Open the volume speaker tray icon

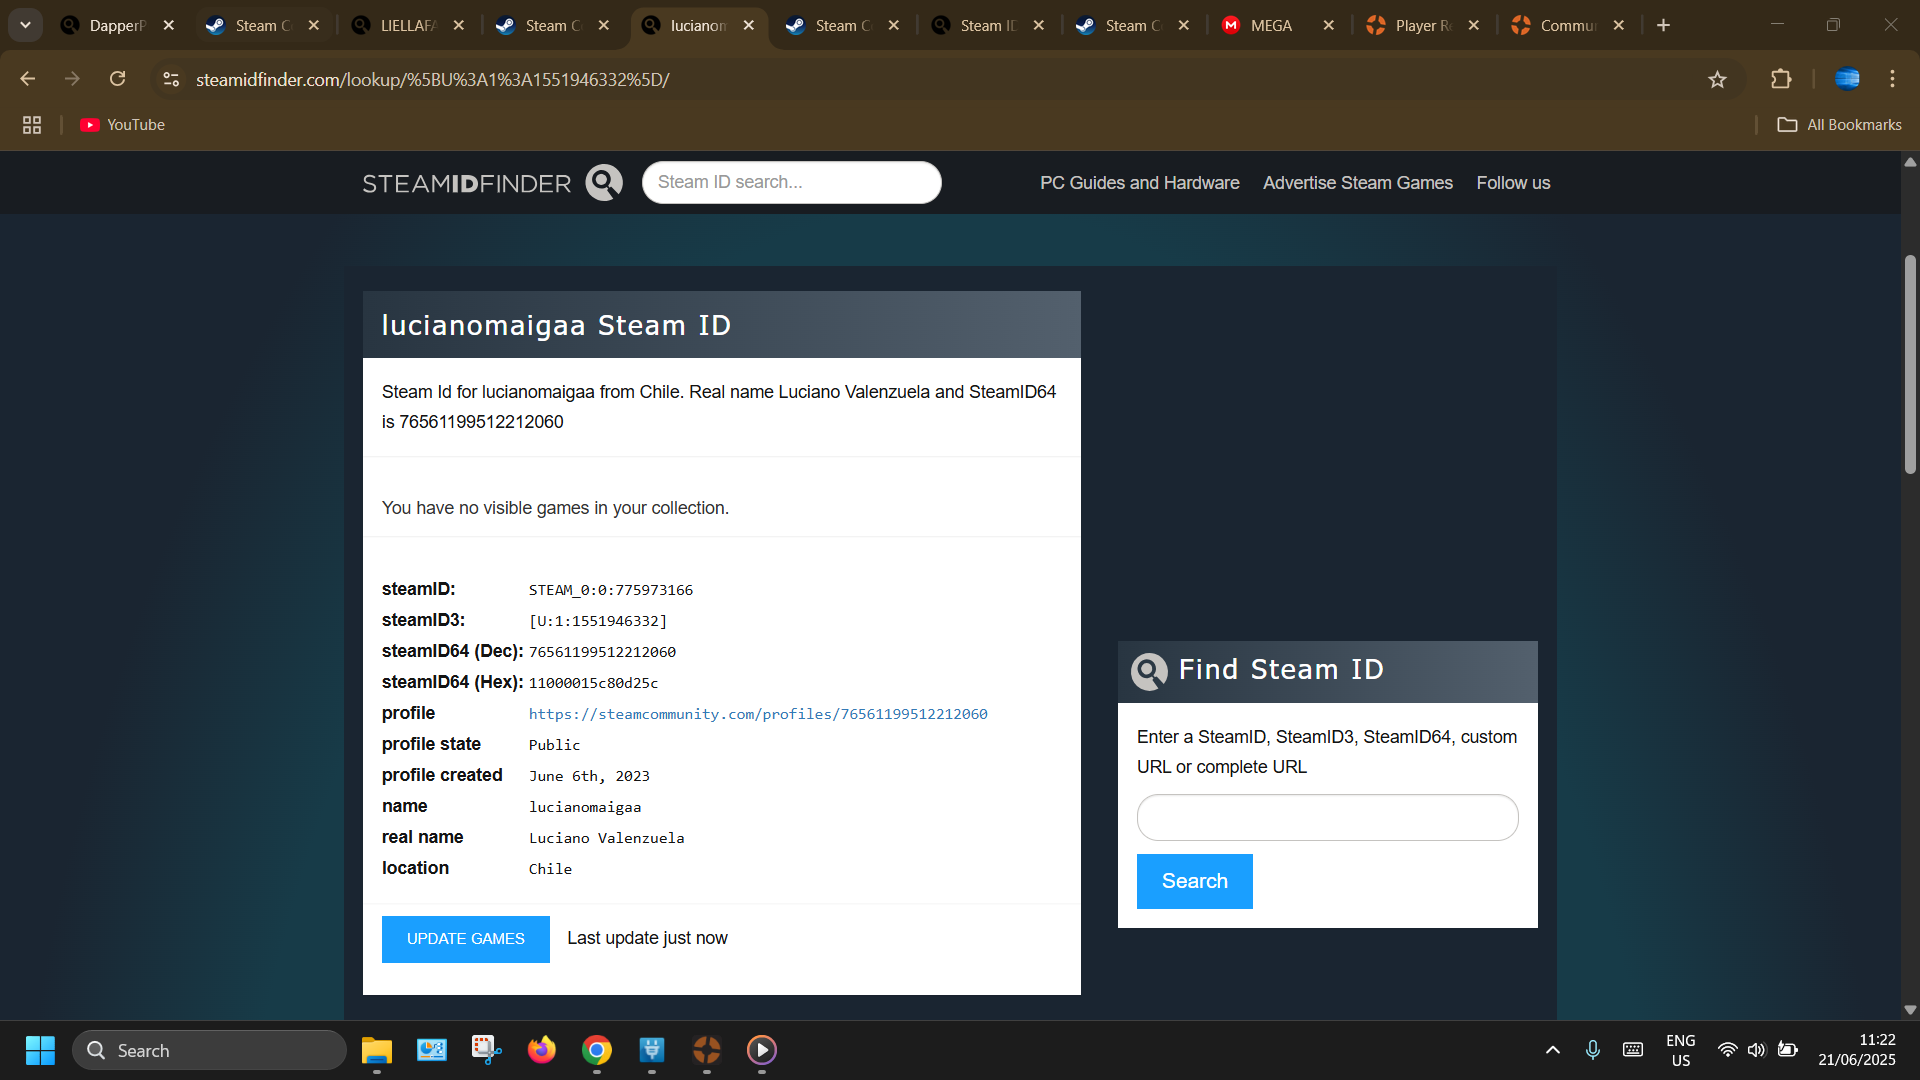[x=1756, y=1050]
